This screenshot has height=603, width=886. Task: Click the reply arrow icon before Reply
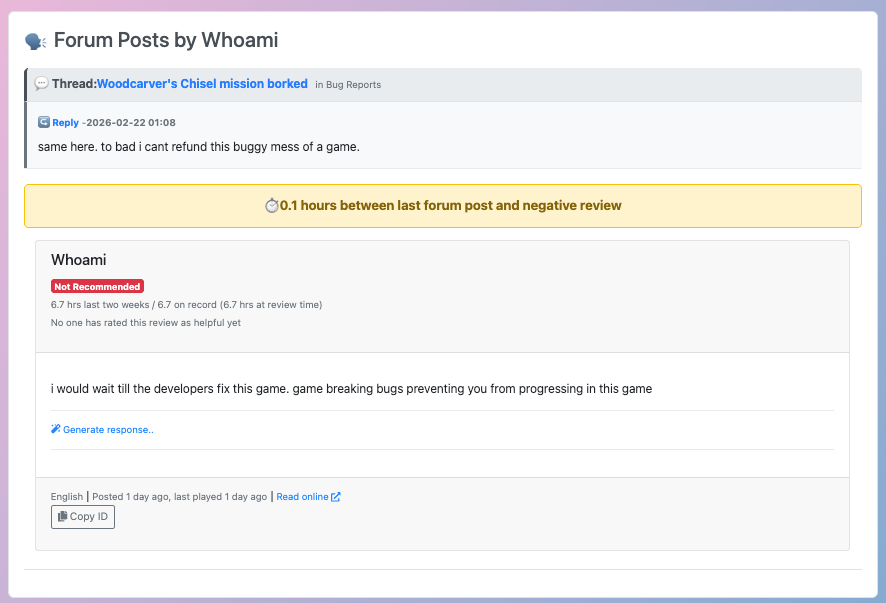click(x=44, y=122)
